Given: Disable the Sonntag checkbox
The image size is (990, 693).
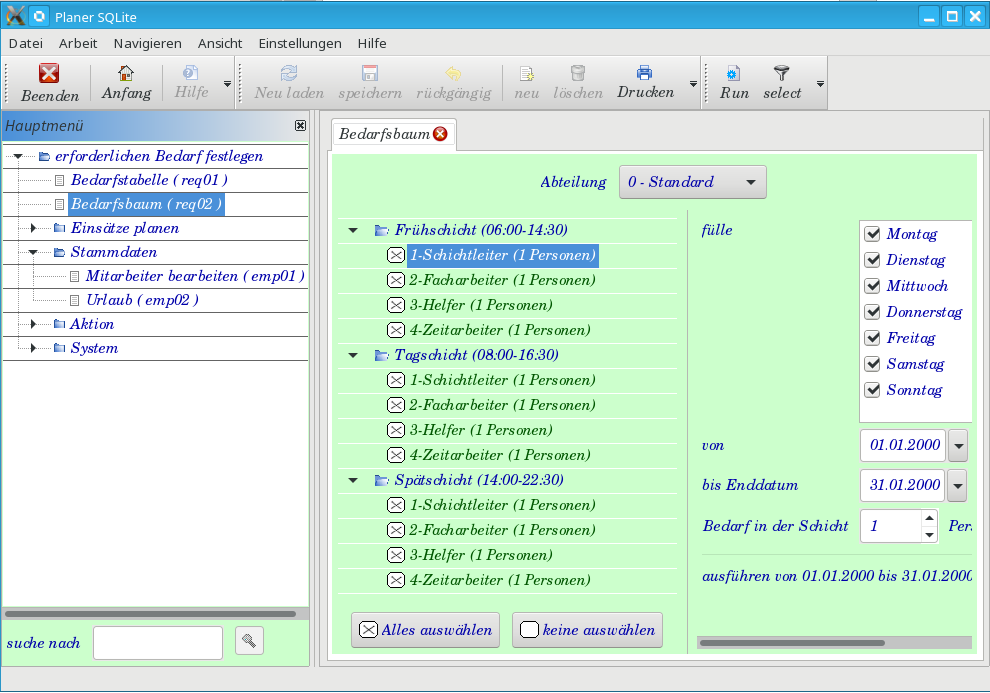Looking at the screenshot, I should [872, 390].
